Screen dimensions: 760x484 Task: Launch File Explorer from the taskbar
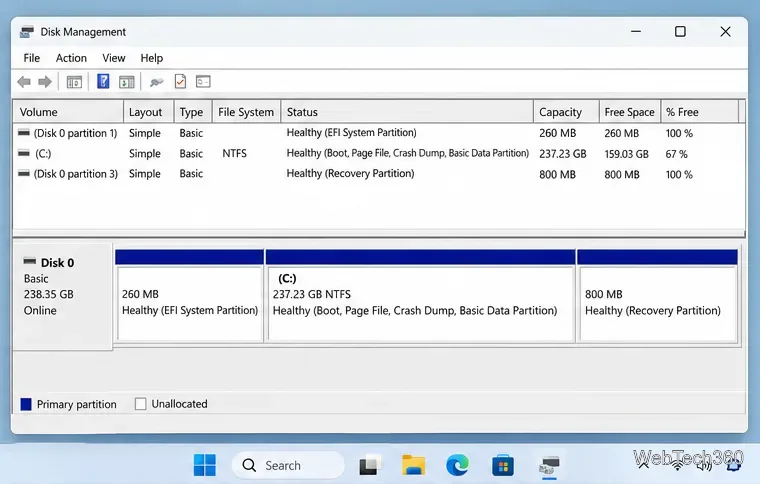tap(413, 465)
